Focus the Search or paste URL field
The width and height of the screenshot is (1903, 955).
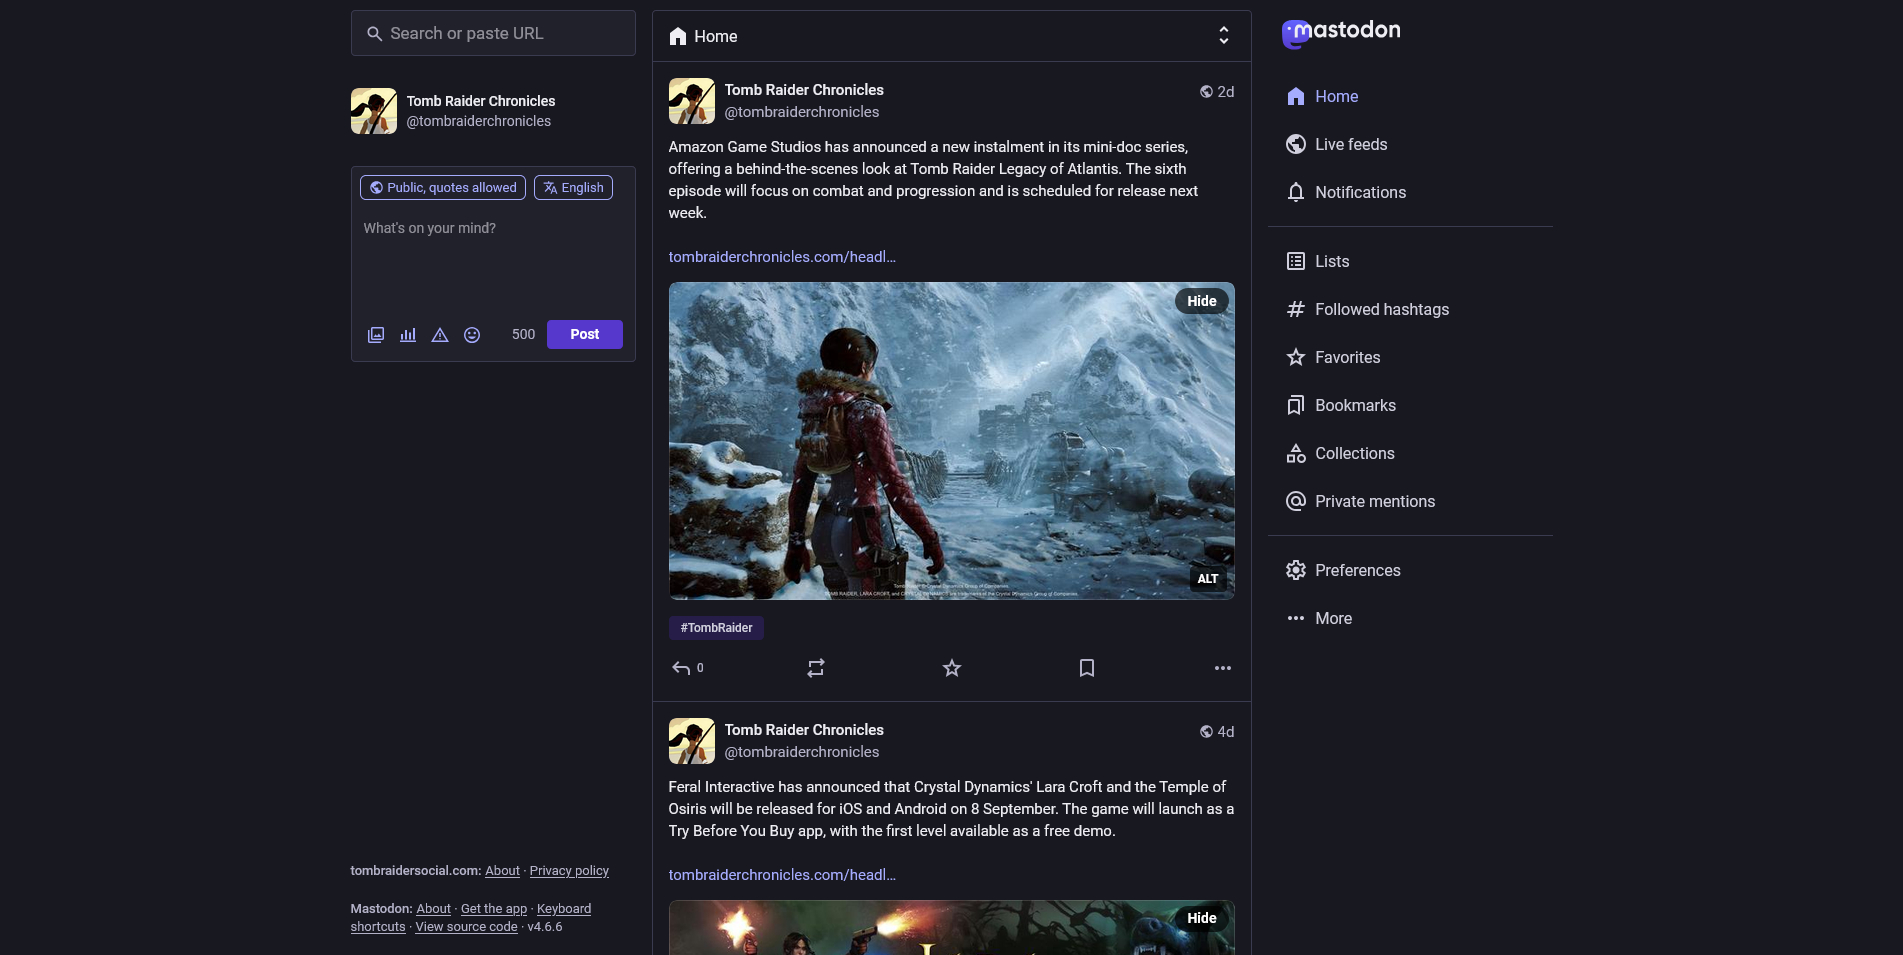(493, 33)
